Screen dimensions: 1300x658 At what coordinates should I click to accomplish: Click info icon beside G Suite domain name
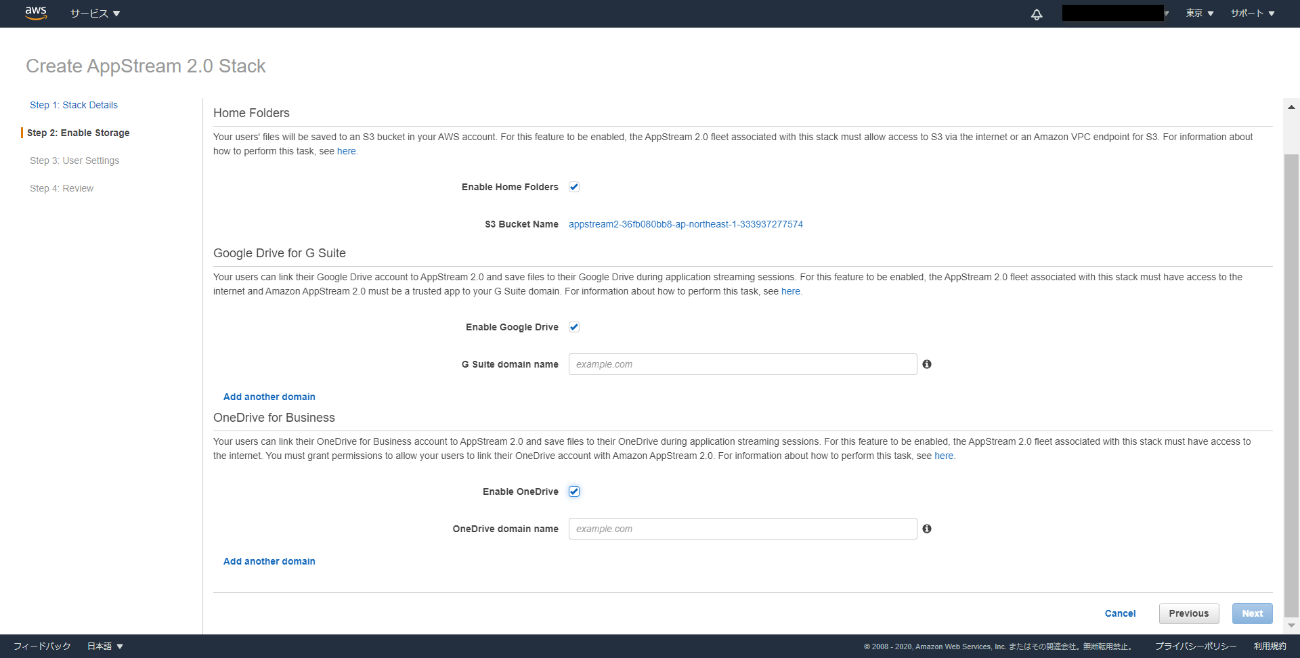click(927, 364)
